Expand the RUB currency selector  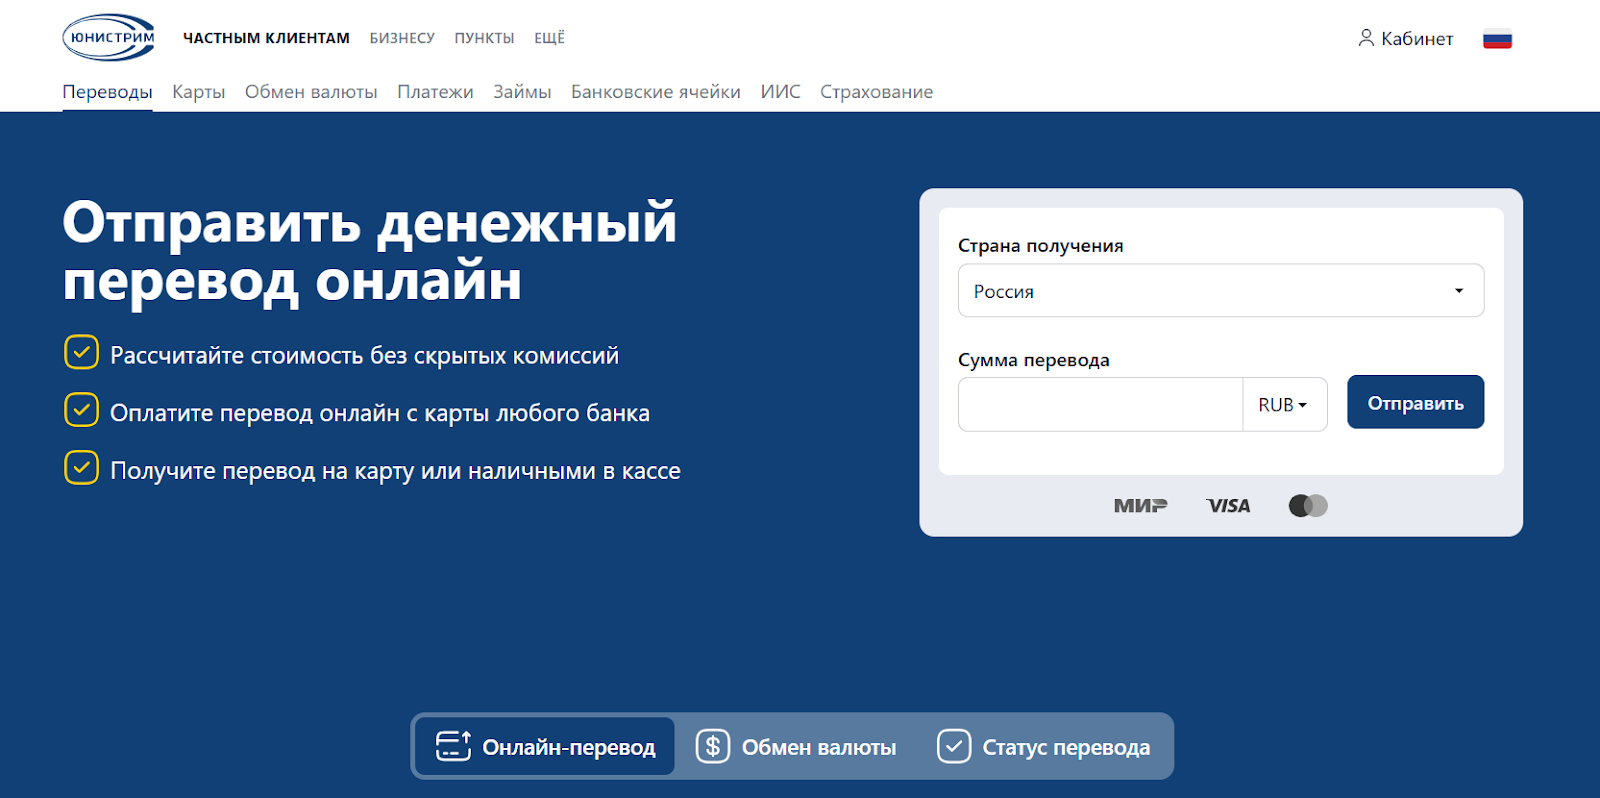click(1283, 405)
